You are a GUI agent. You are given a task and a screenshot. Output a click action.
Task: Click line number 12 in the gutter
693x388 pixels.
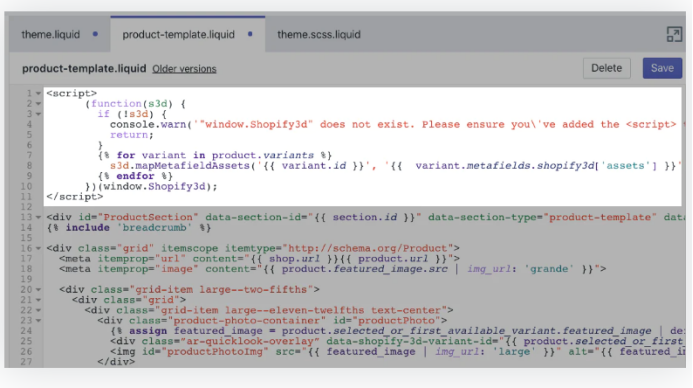point(26,207)
